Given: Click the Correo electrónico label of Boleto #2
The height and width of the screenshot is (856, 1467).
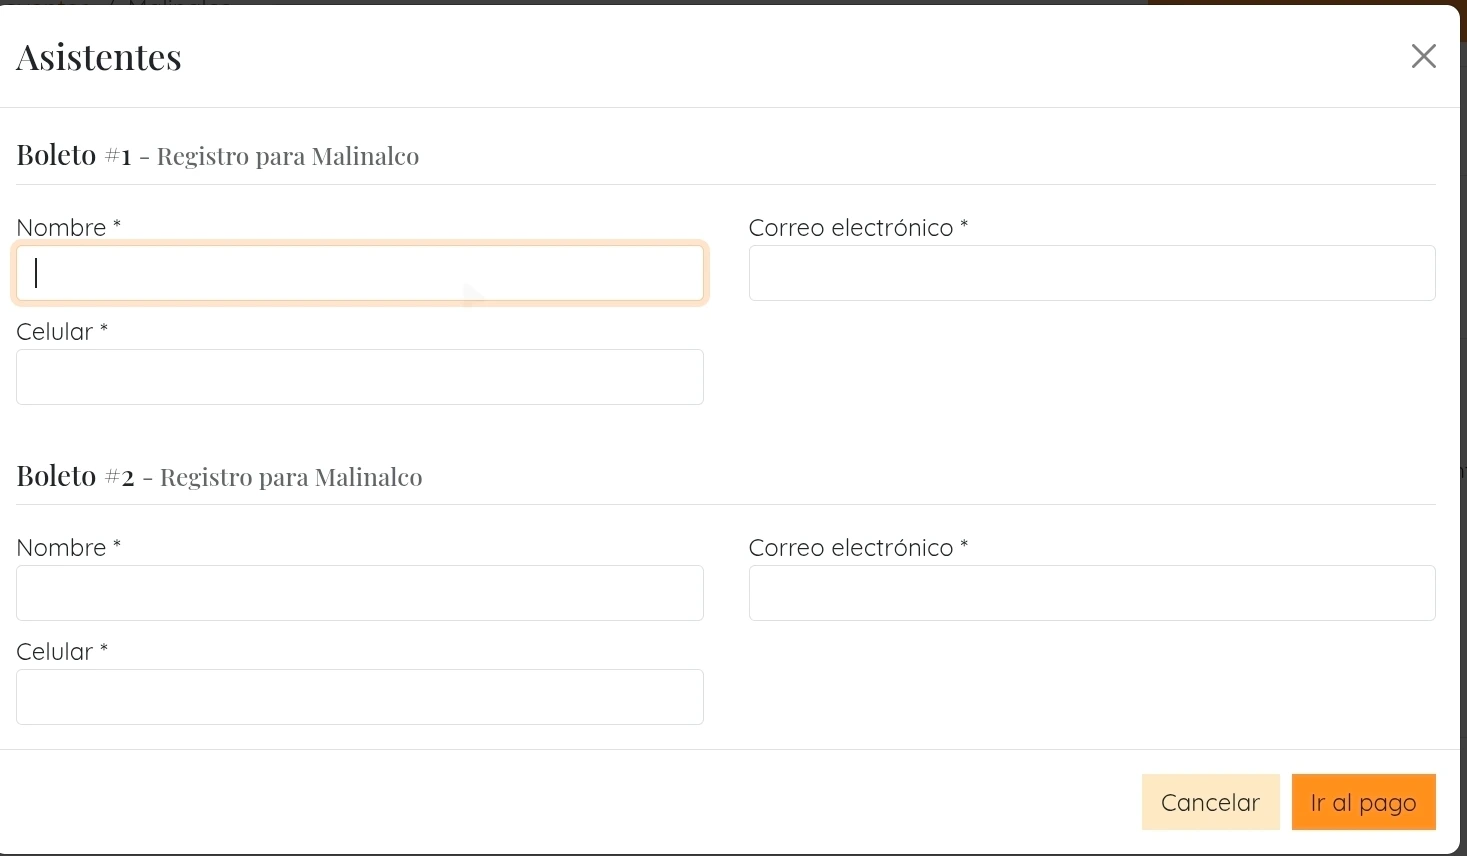Looking at the screenshot, I should click(x=850, y=548).
